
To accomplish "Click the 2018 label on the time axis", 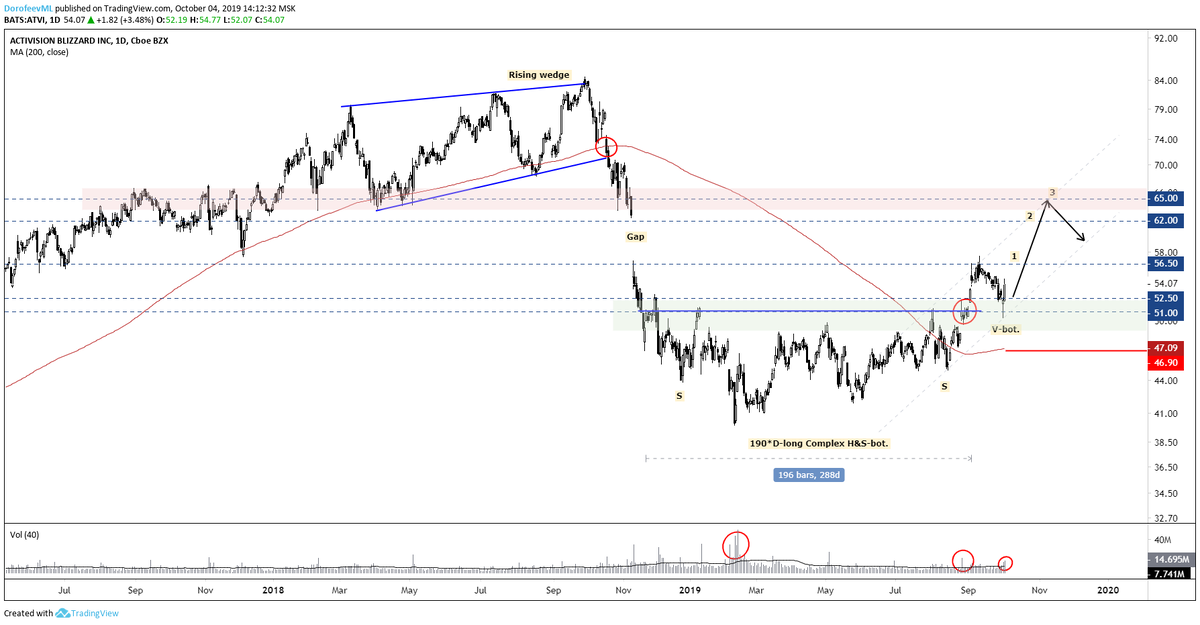I will coord(274,591).
